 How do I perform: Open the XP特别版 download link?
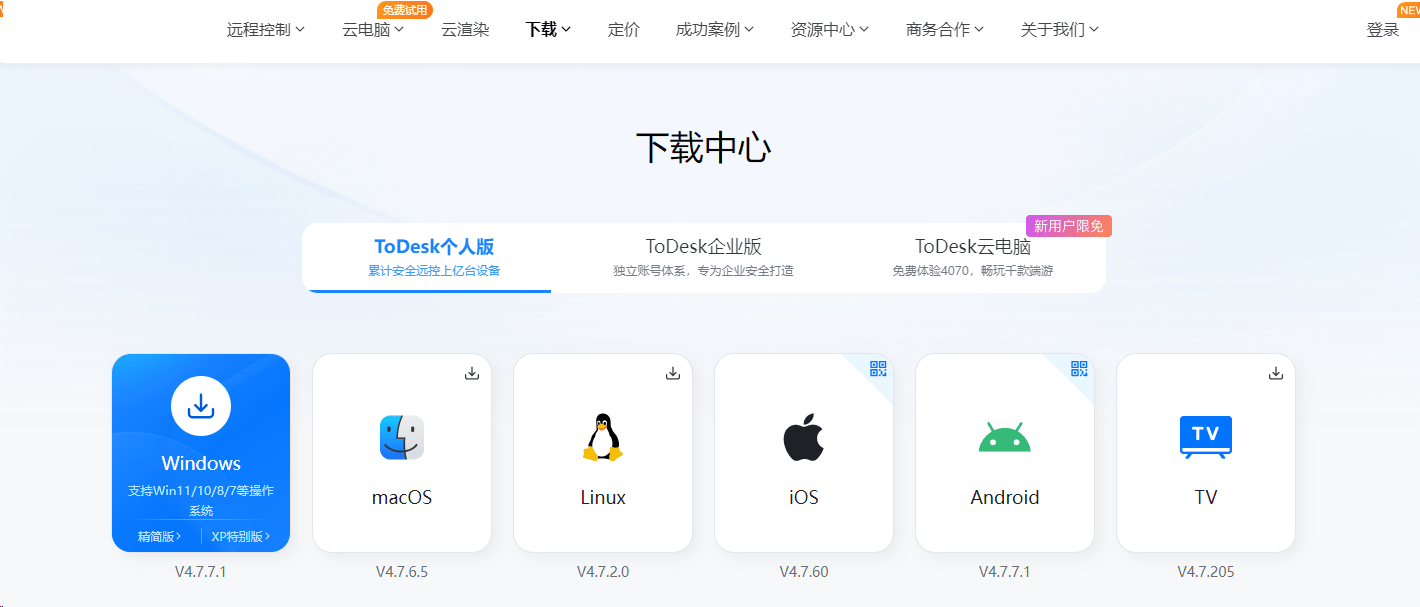click(x=241, y=537)
